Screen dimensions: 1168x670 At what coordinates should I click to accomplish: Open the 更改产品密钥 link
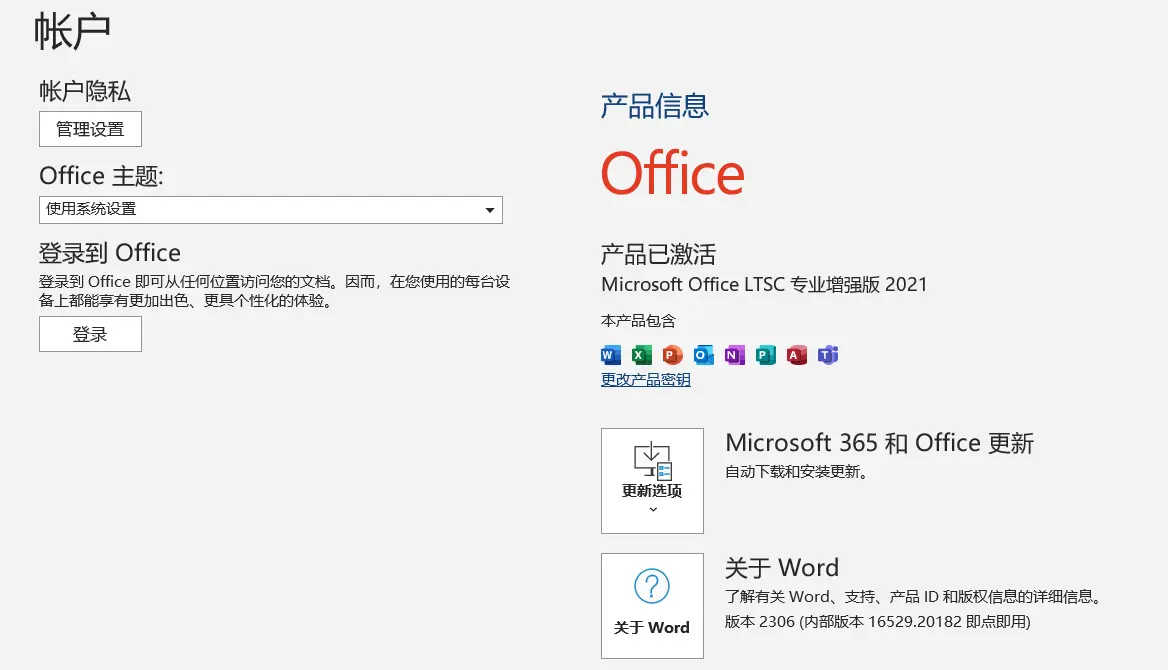point(646,379)
